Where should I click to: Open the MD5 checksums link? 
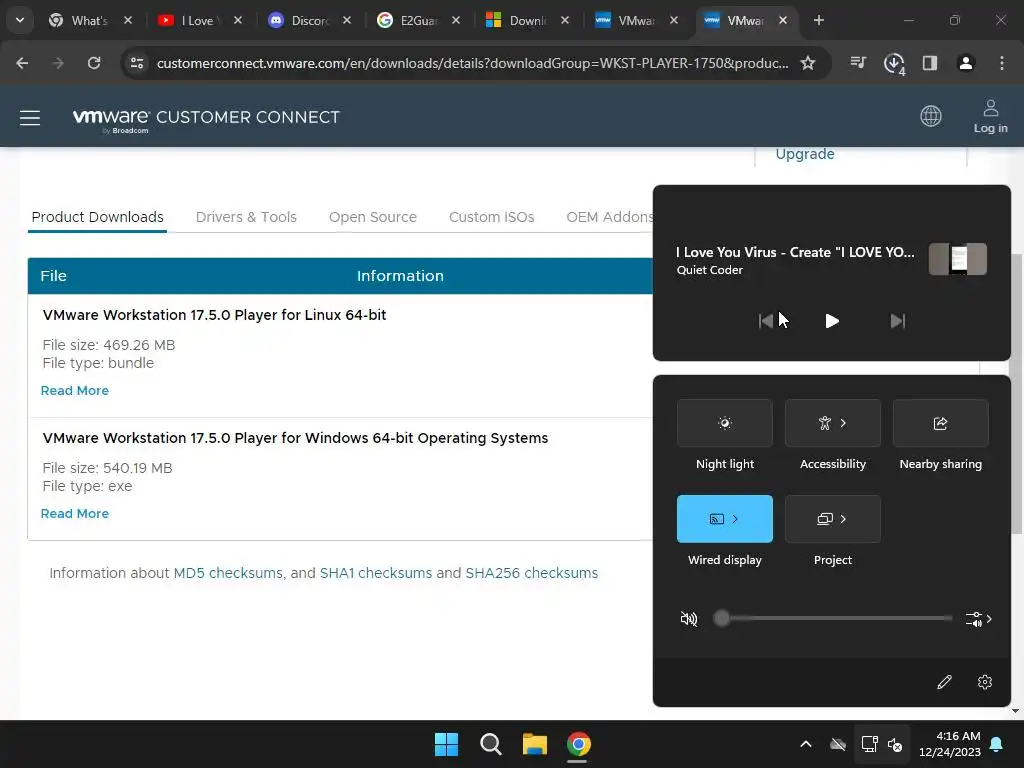228,573
